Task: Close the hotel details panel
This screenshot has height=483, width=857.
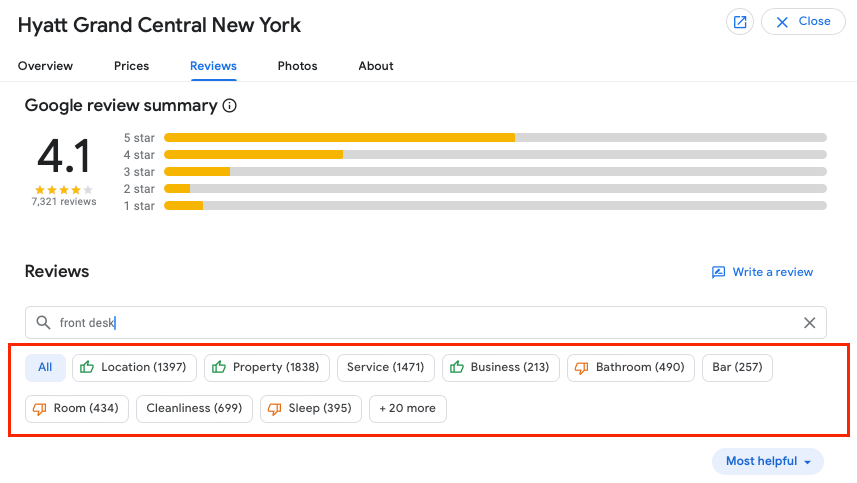Action: pyautogui.click(x=803, y=22)
